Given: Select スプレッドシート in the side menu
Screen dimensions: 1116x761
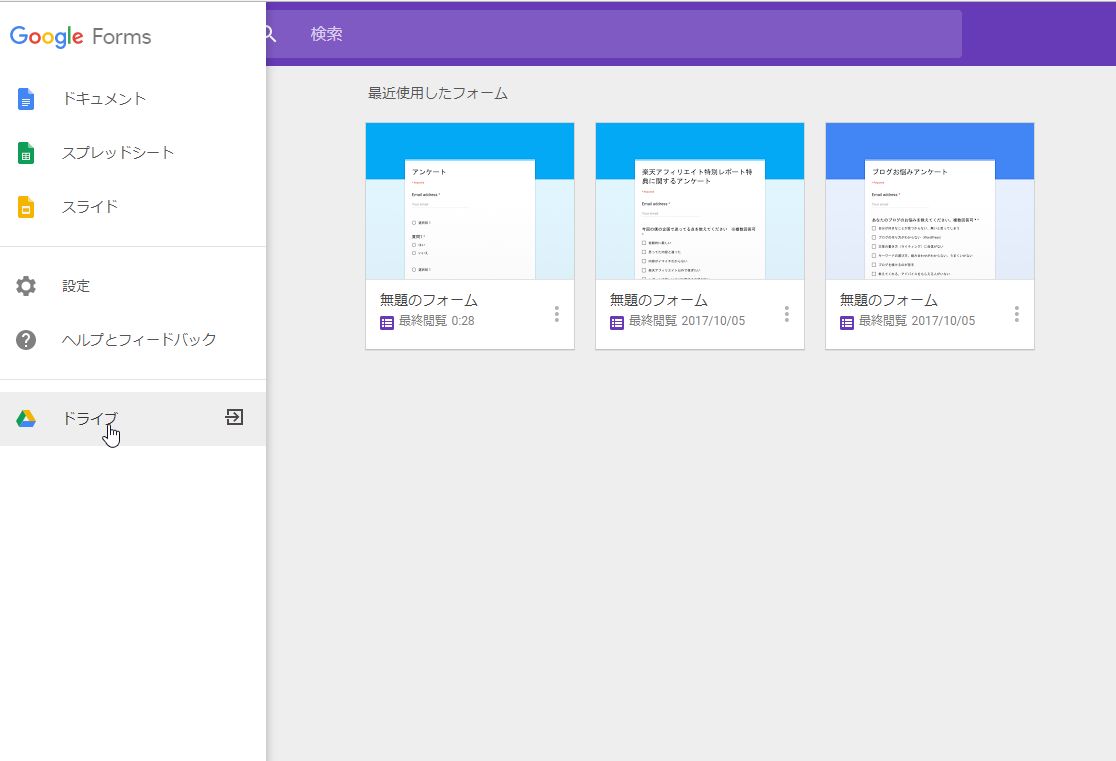Looking at the screenshot, I should tap(132, 153).
